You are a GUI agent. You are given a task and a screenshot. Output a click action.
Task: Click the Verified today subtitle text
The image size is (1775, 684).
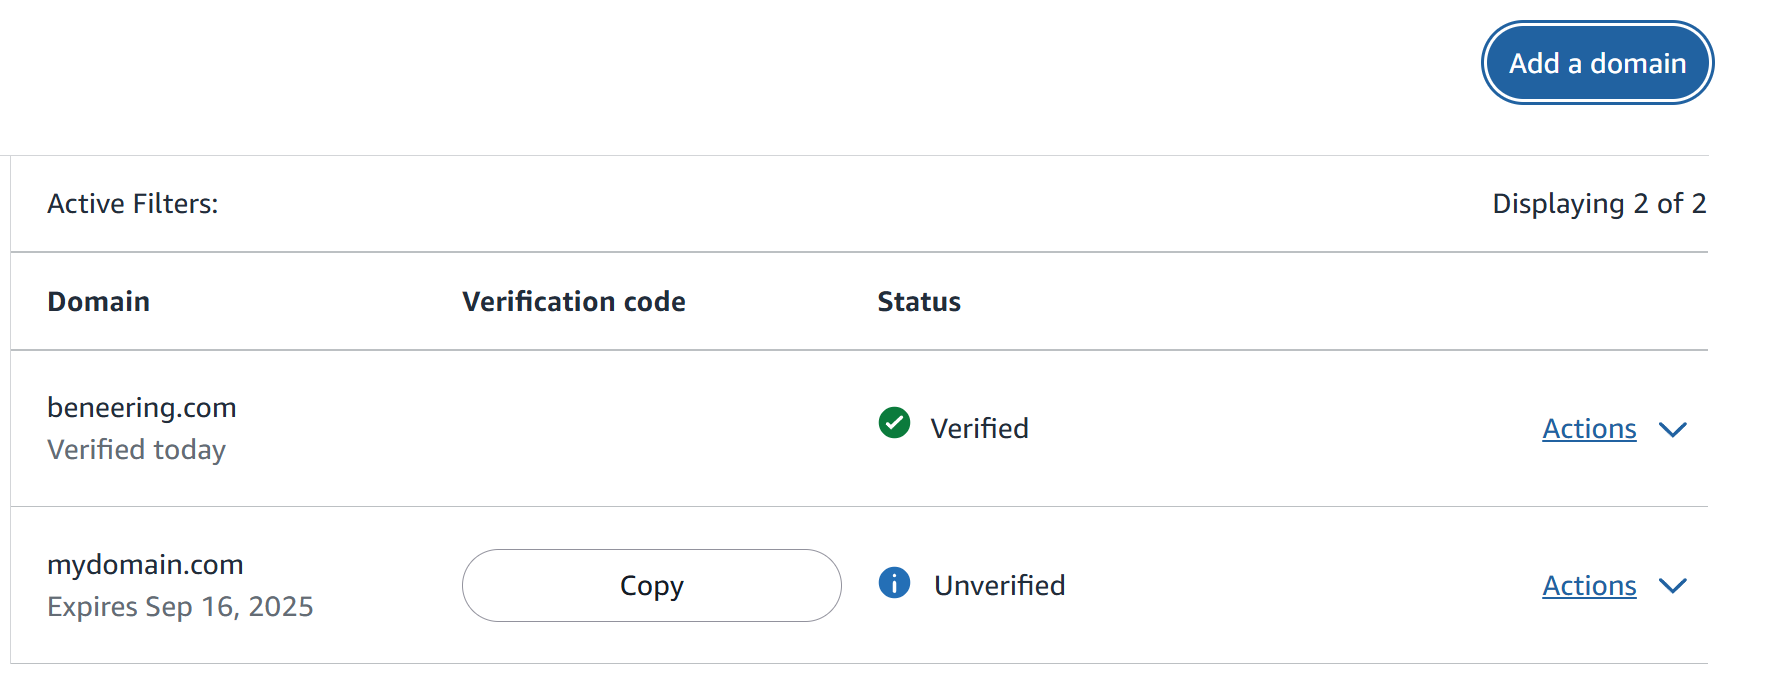point(136,450)
